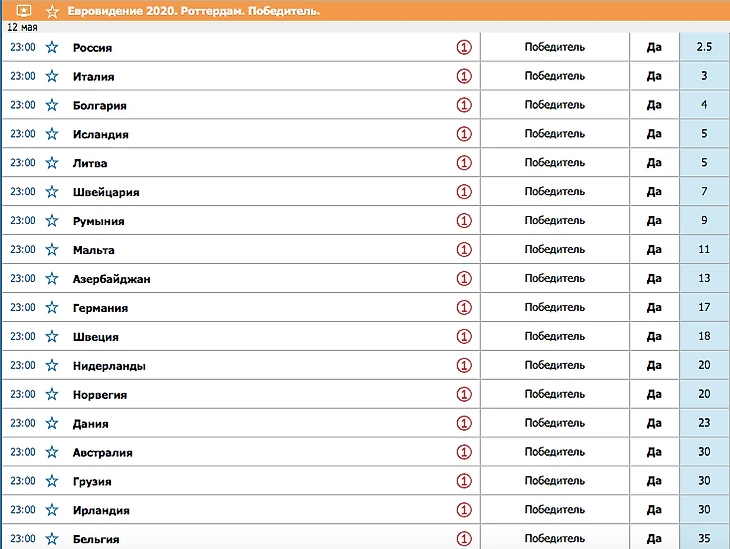The image size is (730, 549).
Task: Open the Россия event name
Action: coord(92,47)
